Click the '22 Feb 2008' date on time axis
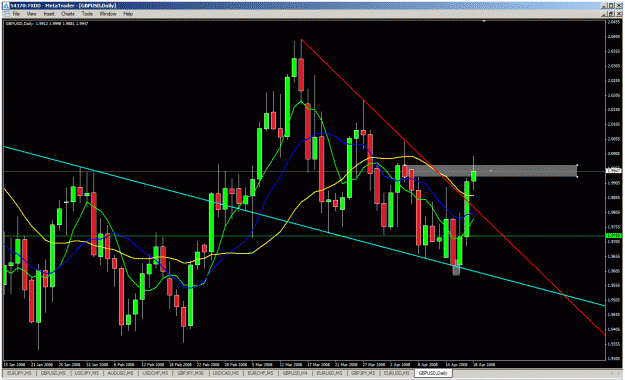This screenshot has height=380, width=625. pyautogui.click(x=208, y=364)
